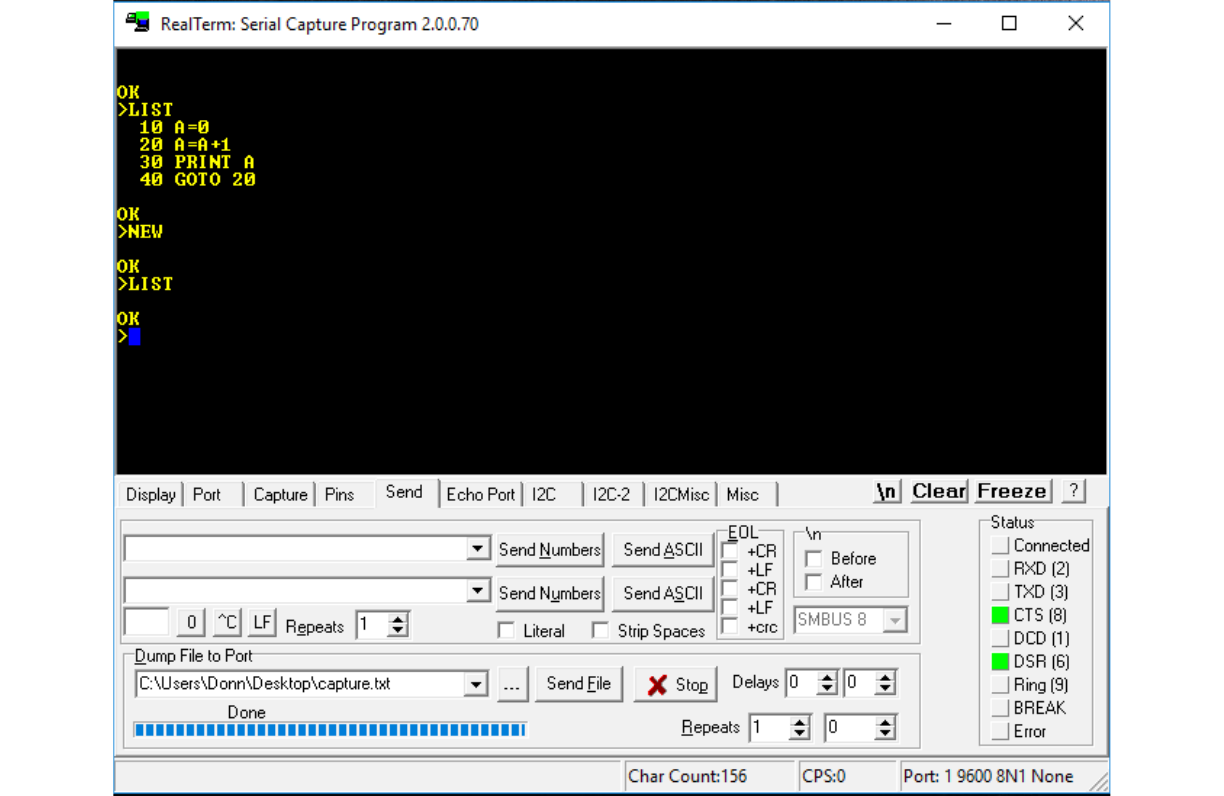The height and width of the screenshot is (796, 1224).
Task: Toggle the Strip Spaces checkbox
Action: pyautogui.click(x=600, y=631)
